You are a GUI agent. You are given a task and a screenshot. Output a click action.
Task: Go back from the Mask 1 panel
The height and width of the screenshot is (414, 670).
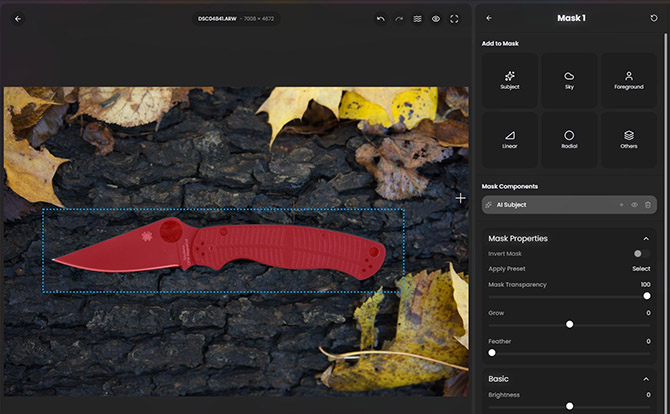489,18
